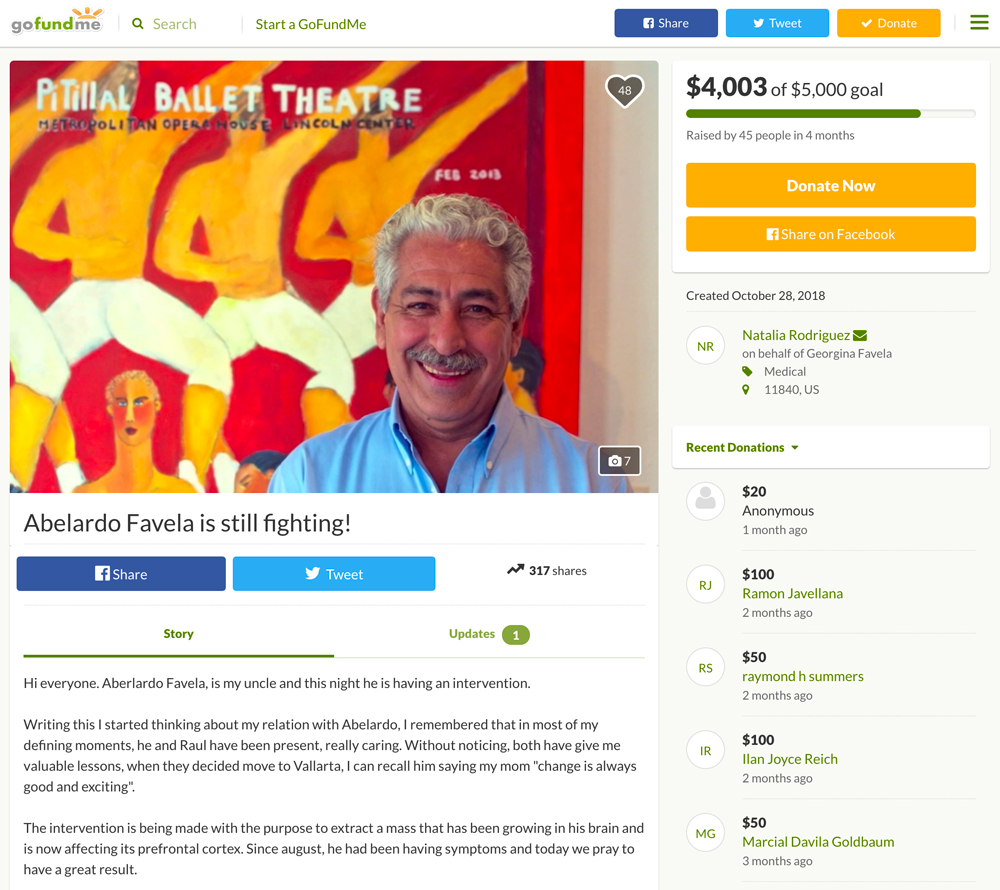Image resolution: width=1000 pixels, height=890 pixels.
Task: Select the Story tab
Action: [179, 634]
